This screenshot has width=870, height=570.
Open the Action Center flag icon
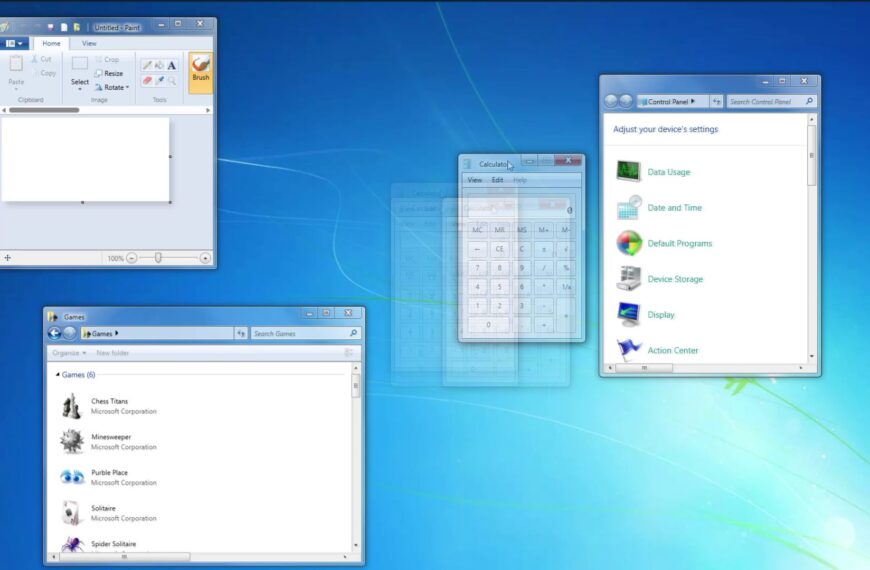click(629, 350)
